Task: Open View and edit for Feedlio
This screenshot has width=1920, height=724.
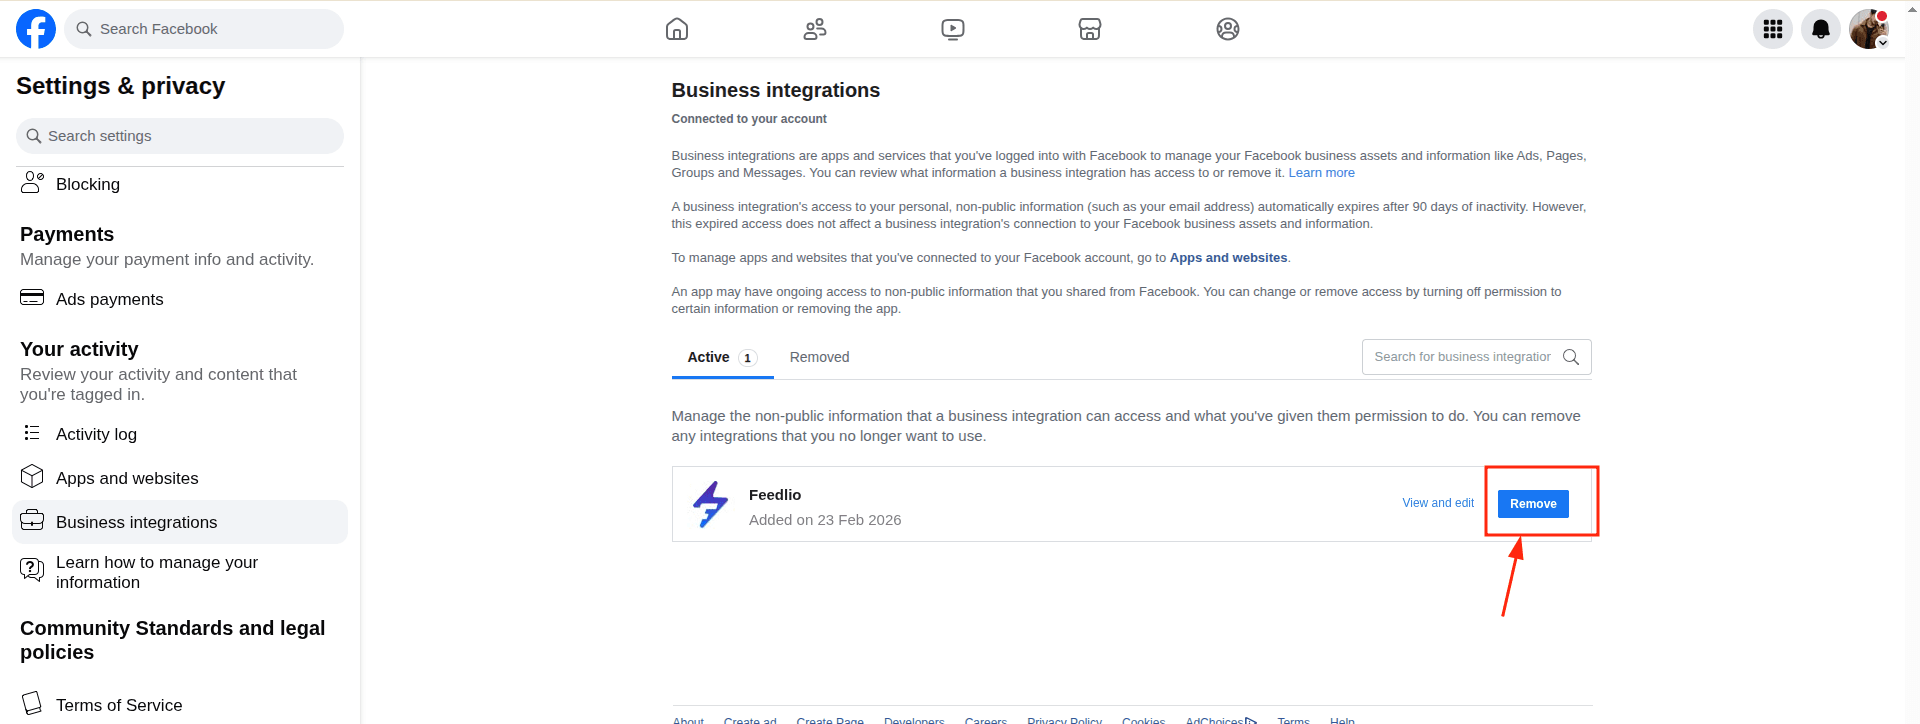Action: (x=1438, y=503)
